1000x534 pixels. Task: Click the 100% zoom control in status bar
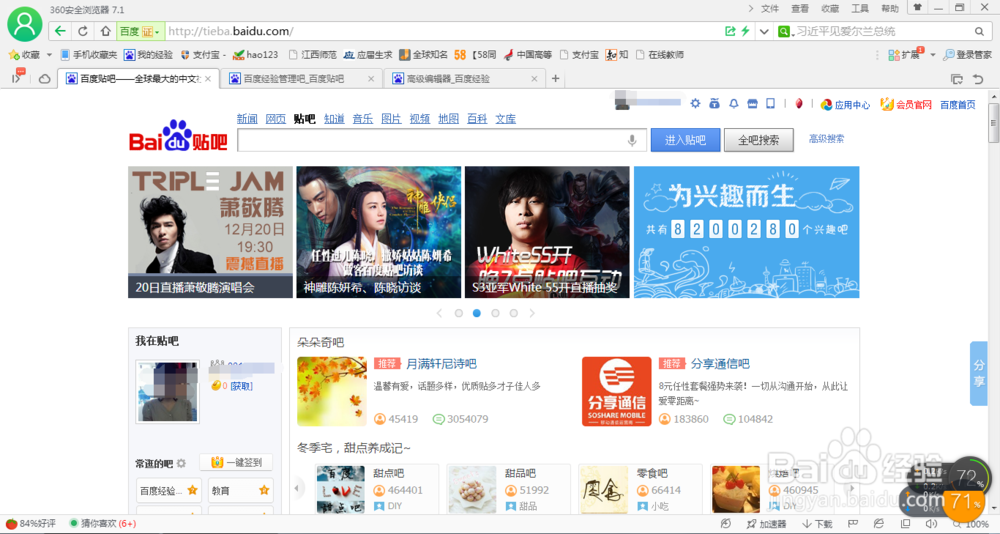(x=971, y=524)
